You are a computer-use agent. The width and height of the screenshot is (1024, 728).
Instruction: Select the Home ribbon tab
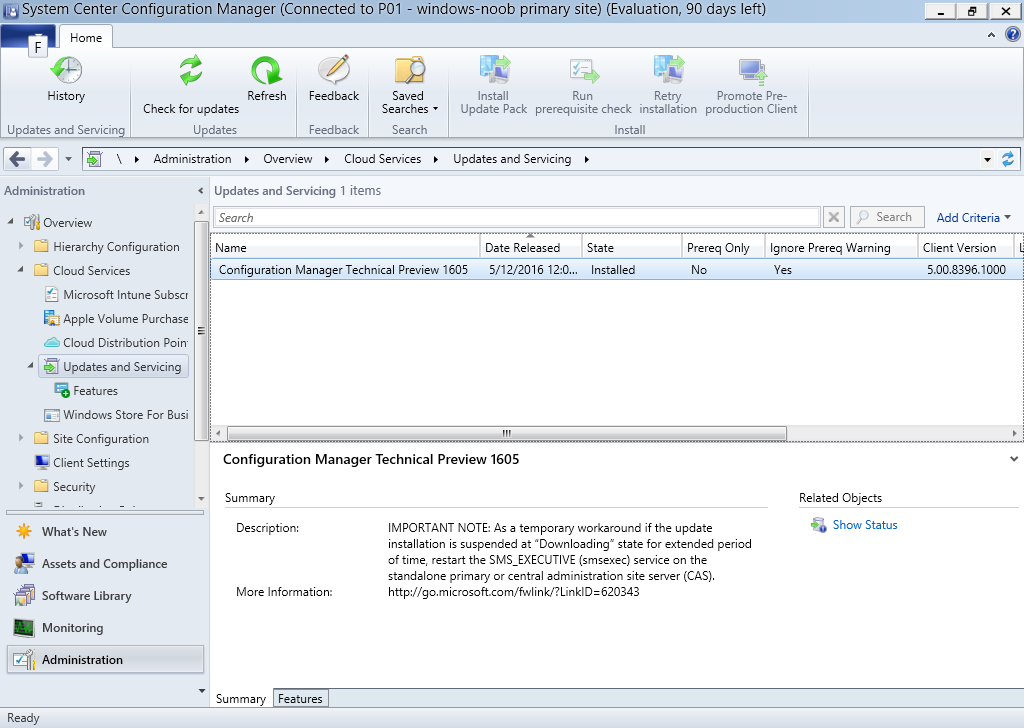86,38
